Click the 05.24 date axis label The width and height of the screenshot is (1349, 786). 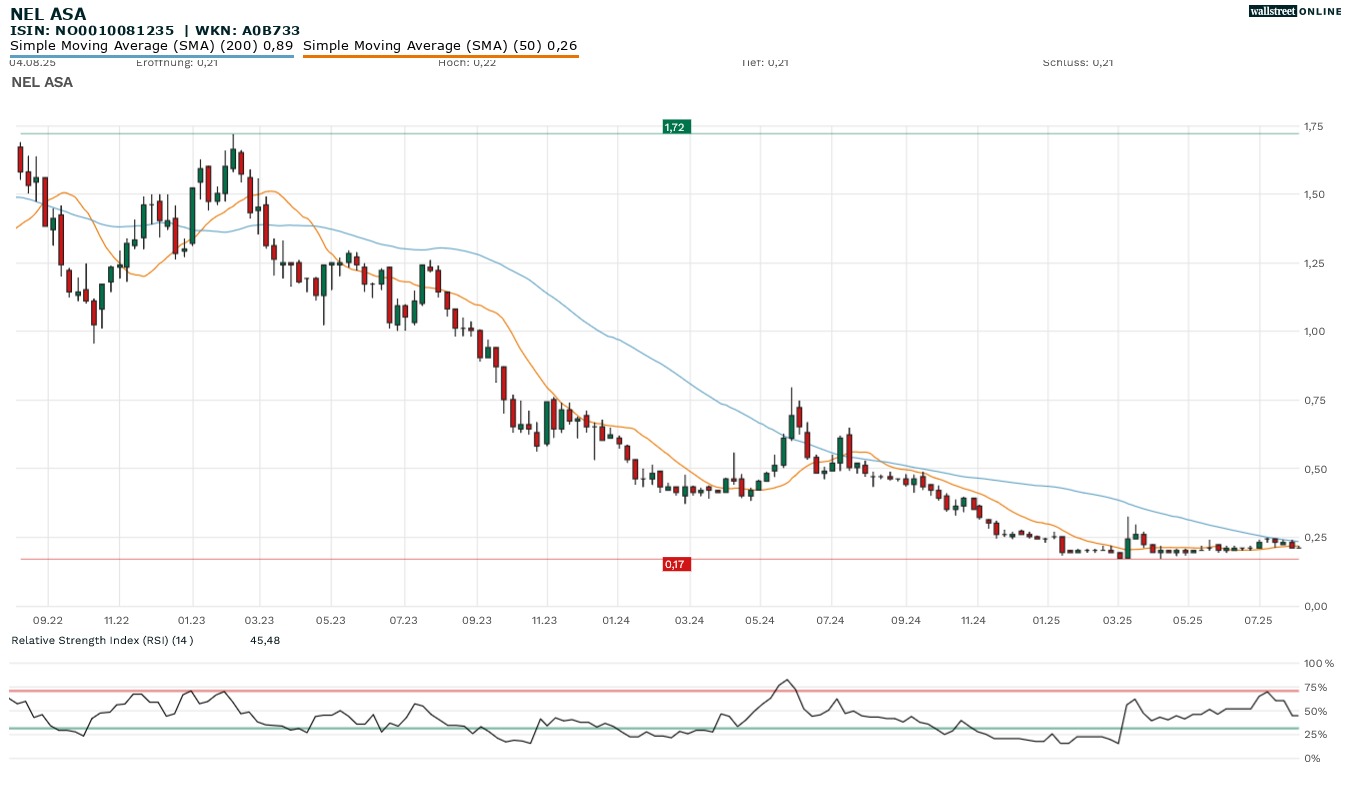[x=760, y=621]
